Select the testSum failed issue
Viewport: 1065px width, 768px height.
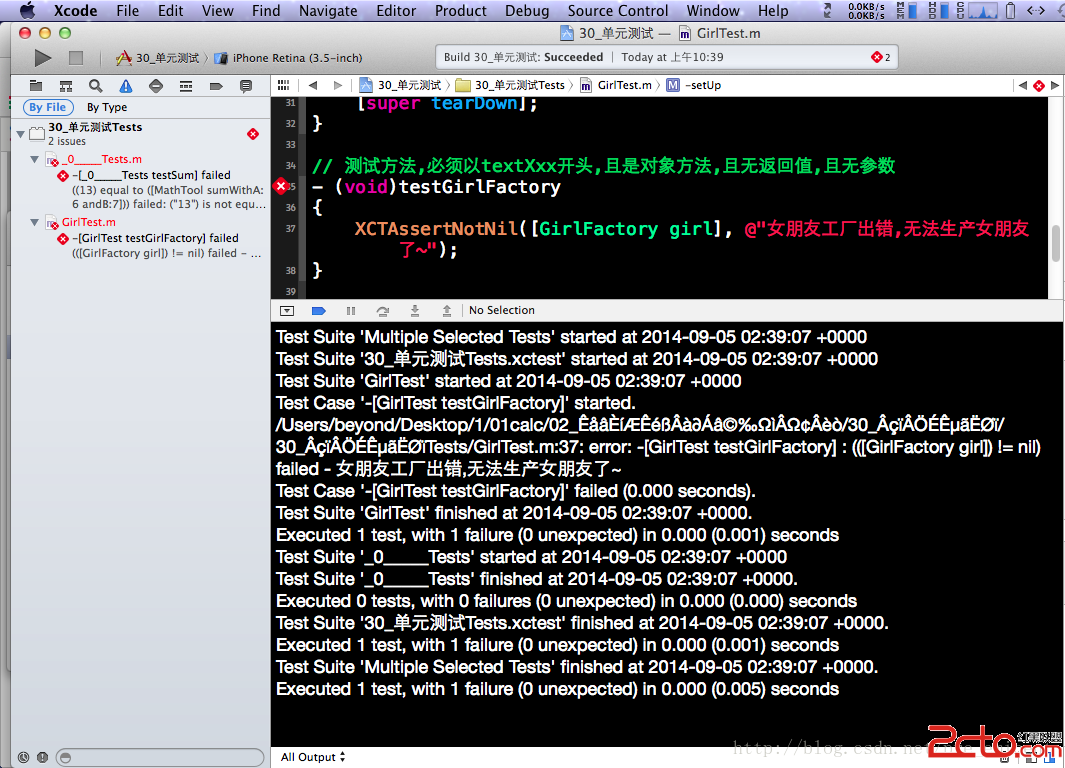[162, 189]
